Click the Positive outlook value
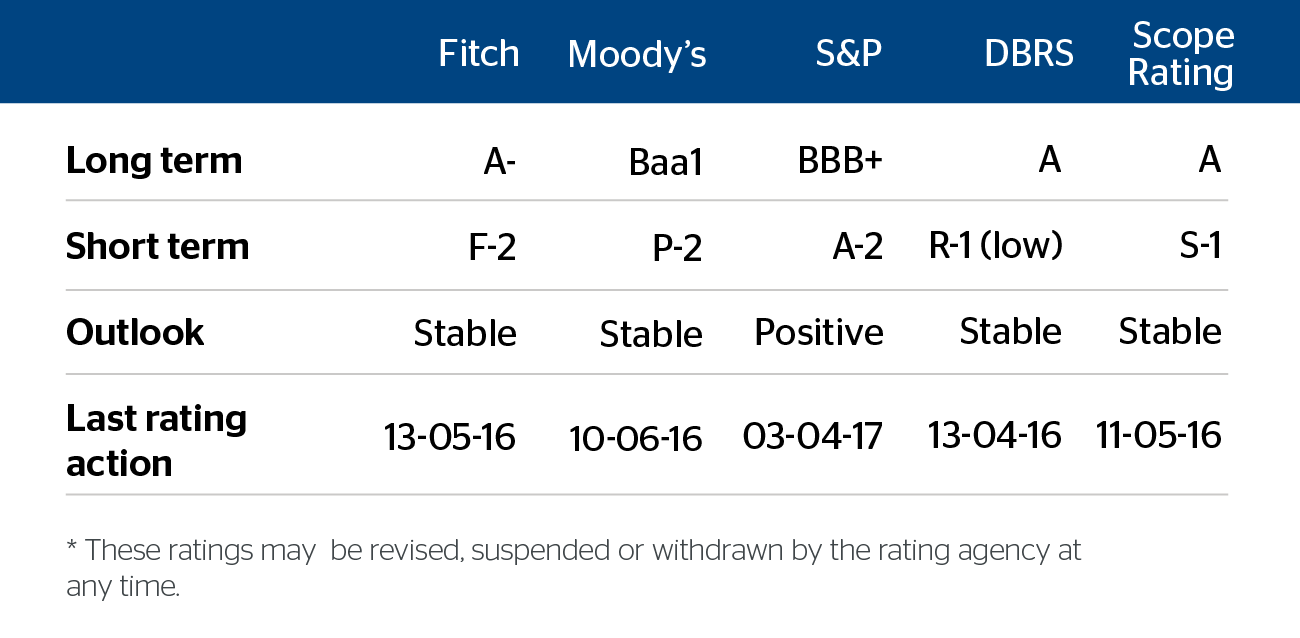Screen dimensions: 1300x638 (x=819, y=333)
